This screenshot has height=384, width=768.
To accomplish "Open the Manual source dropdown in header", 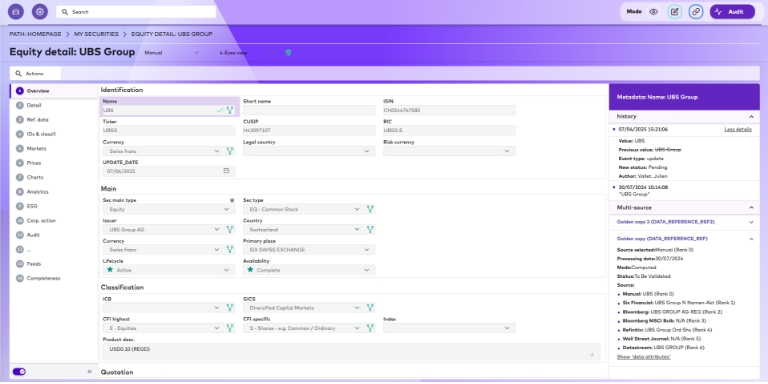I will pyautogui.click(x=172, y=52).
